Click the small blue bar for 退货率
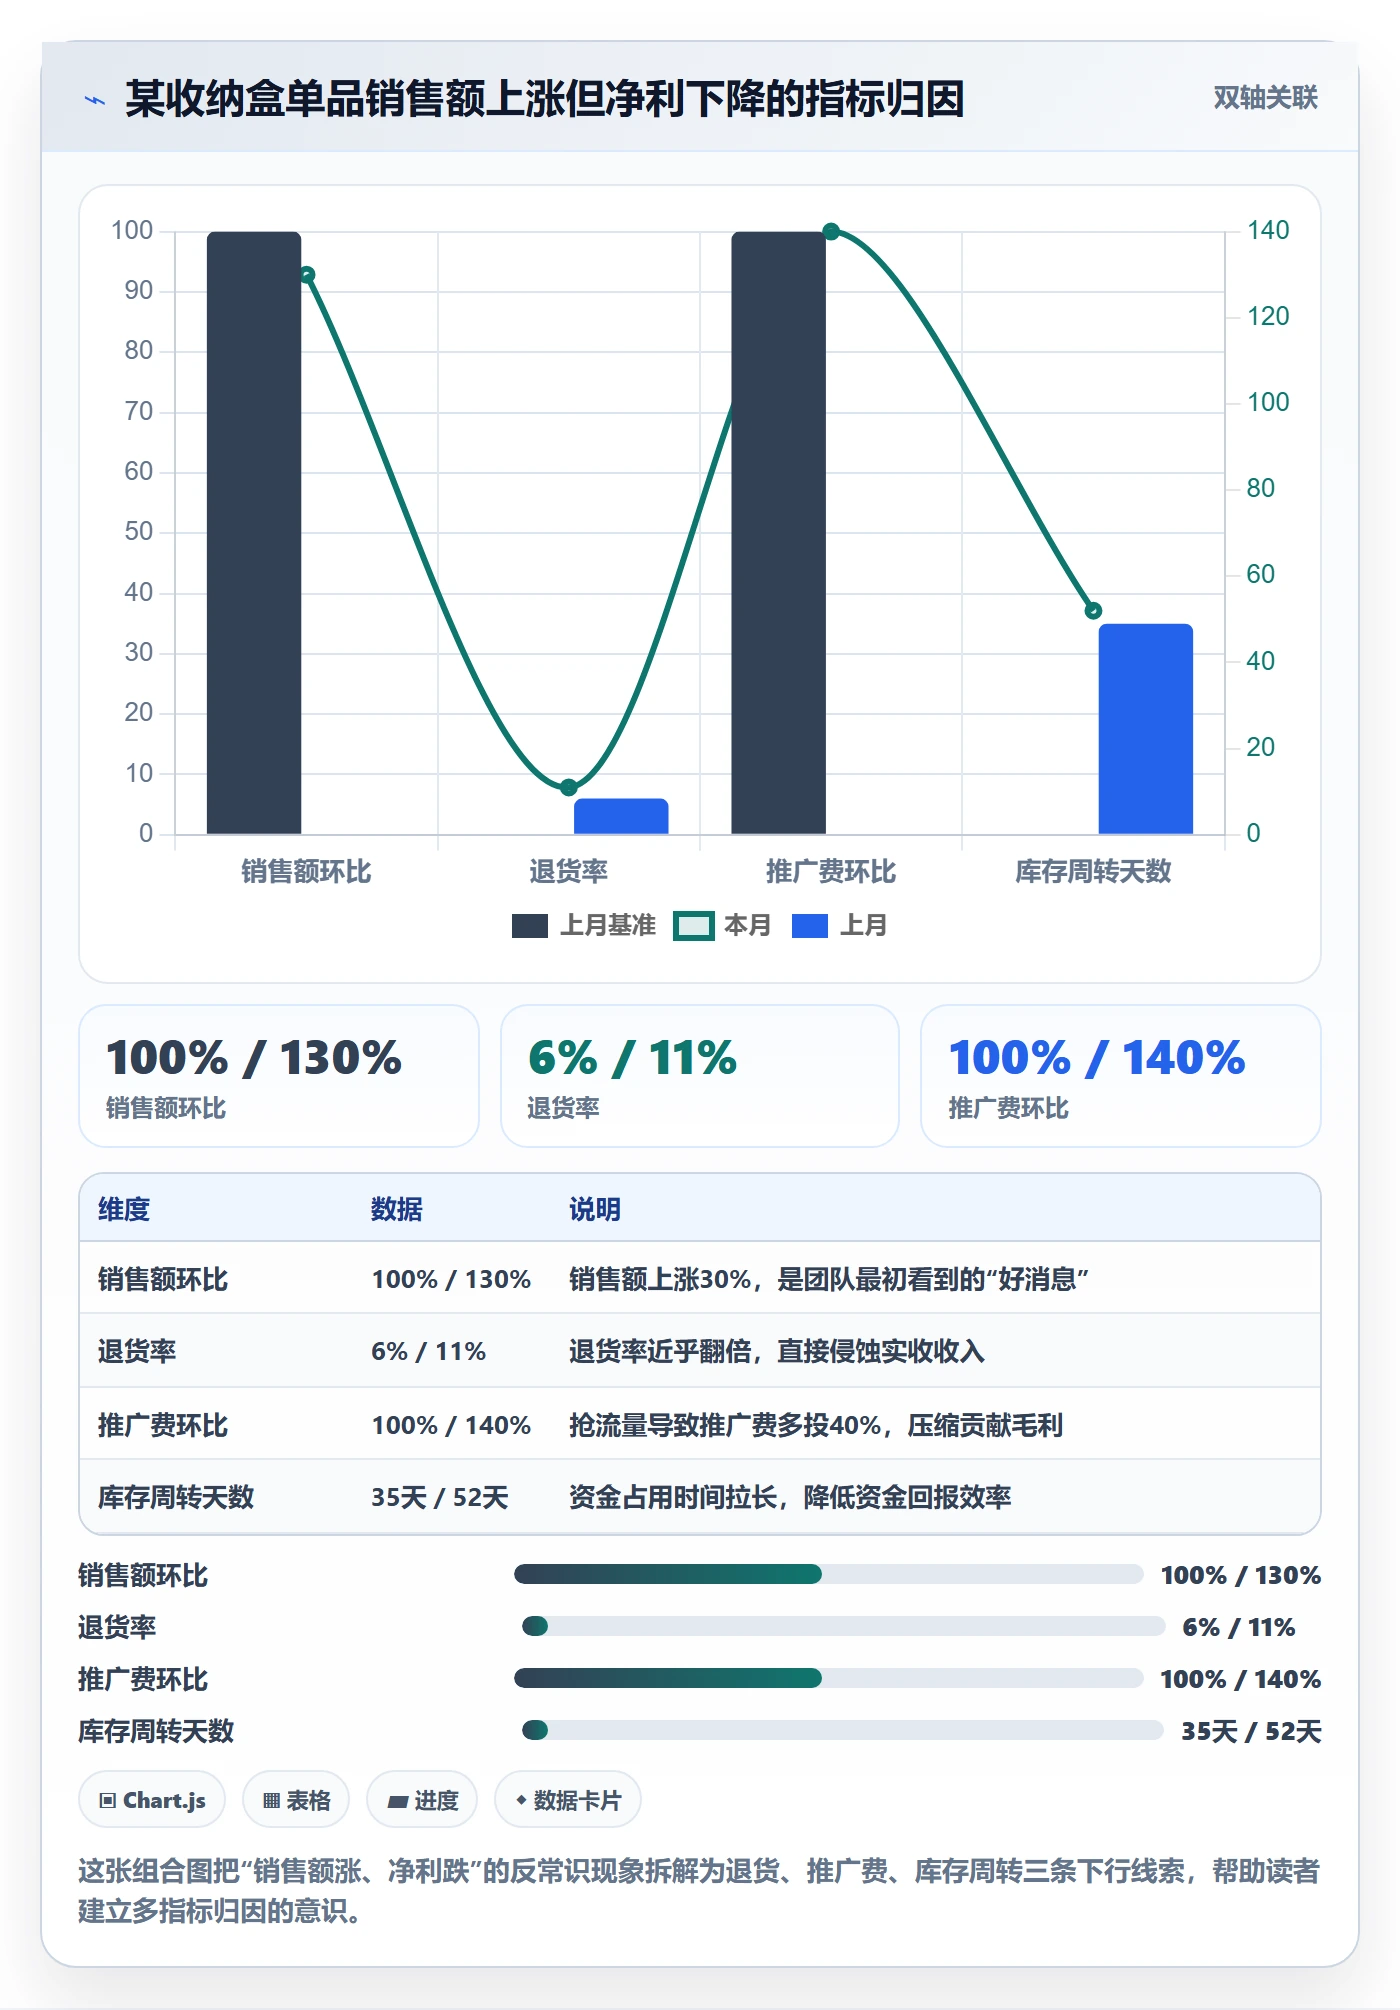 (x=621, y=816)
